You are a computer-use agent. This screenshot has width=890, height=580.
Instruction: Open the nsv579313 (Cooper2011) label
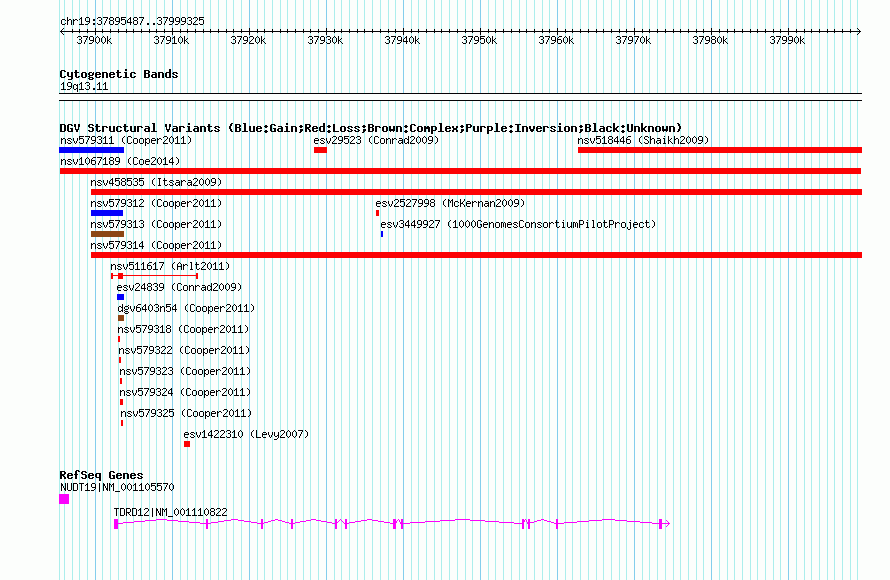click(x=156, y=224)
